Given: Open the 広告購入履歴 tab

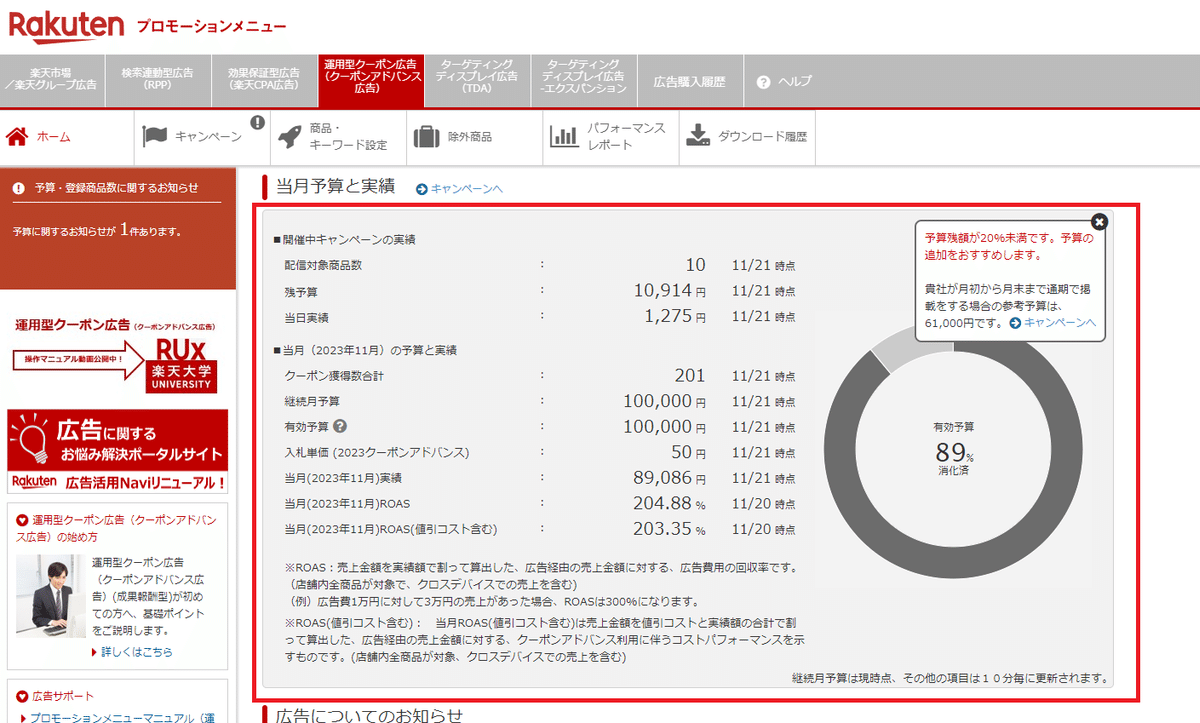Looking at the screenshot, I should [690, 81].
